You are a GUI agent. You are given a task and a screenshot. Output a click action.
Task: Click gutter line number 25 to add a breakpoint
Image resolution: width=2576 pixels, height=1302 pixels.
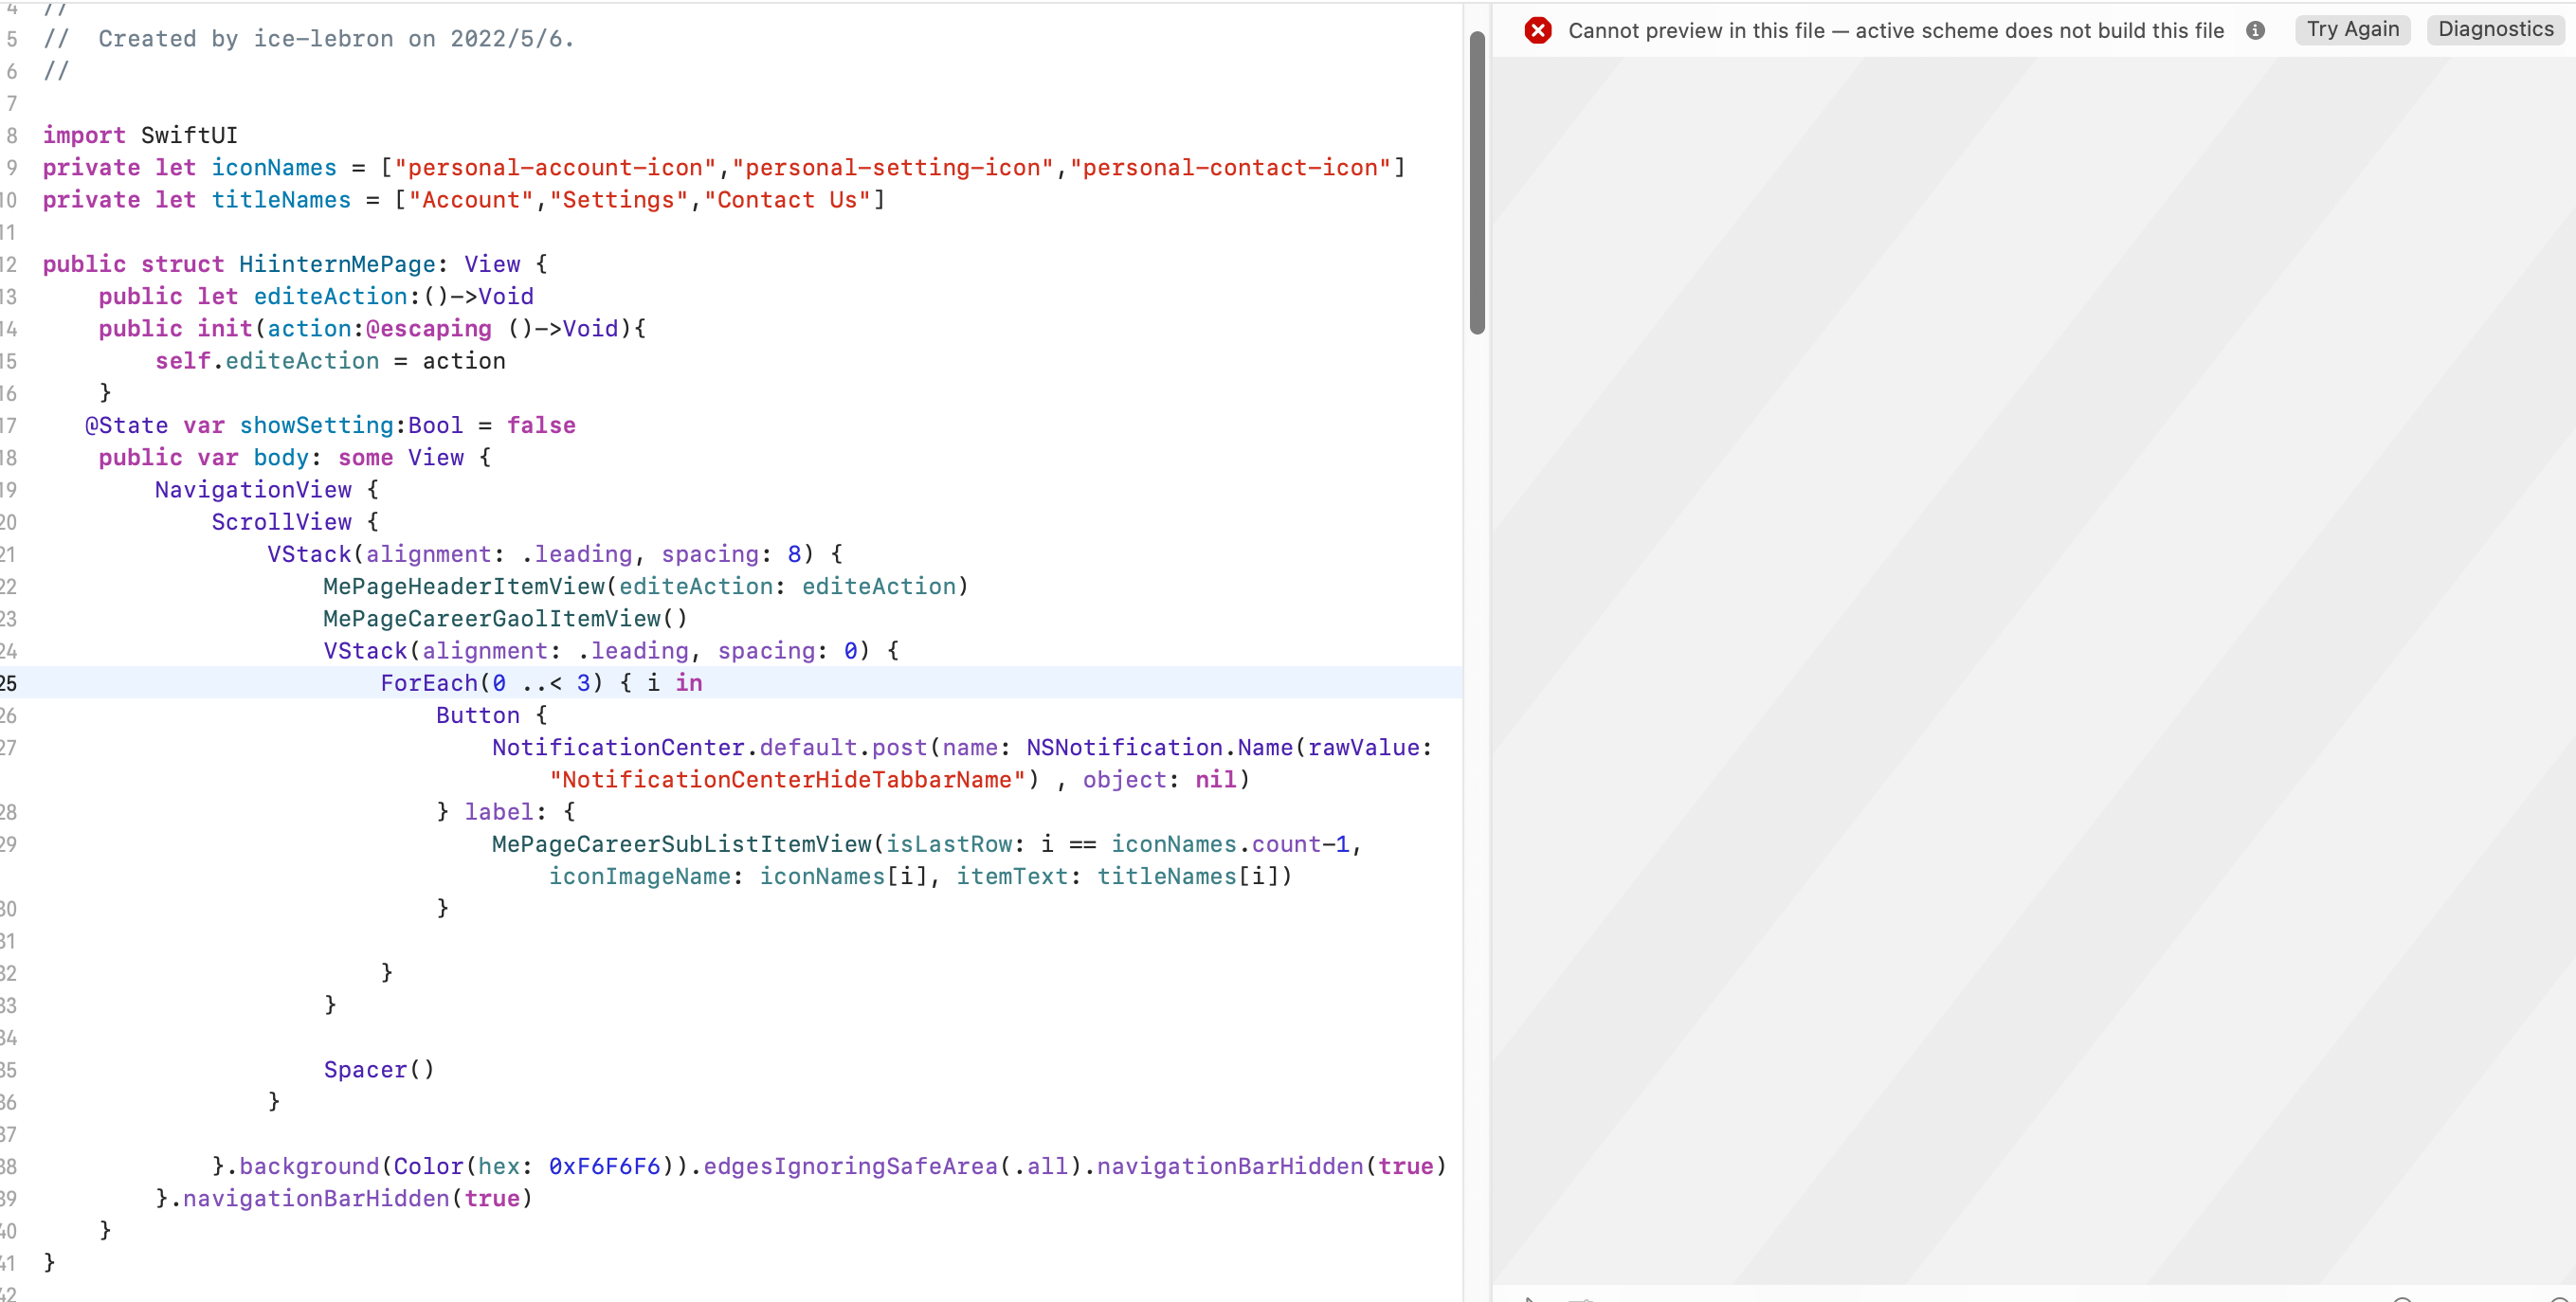9,683
